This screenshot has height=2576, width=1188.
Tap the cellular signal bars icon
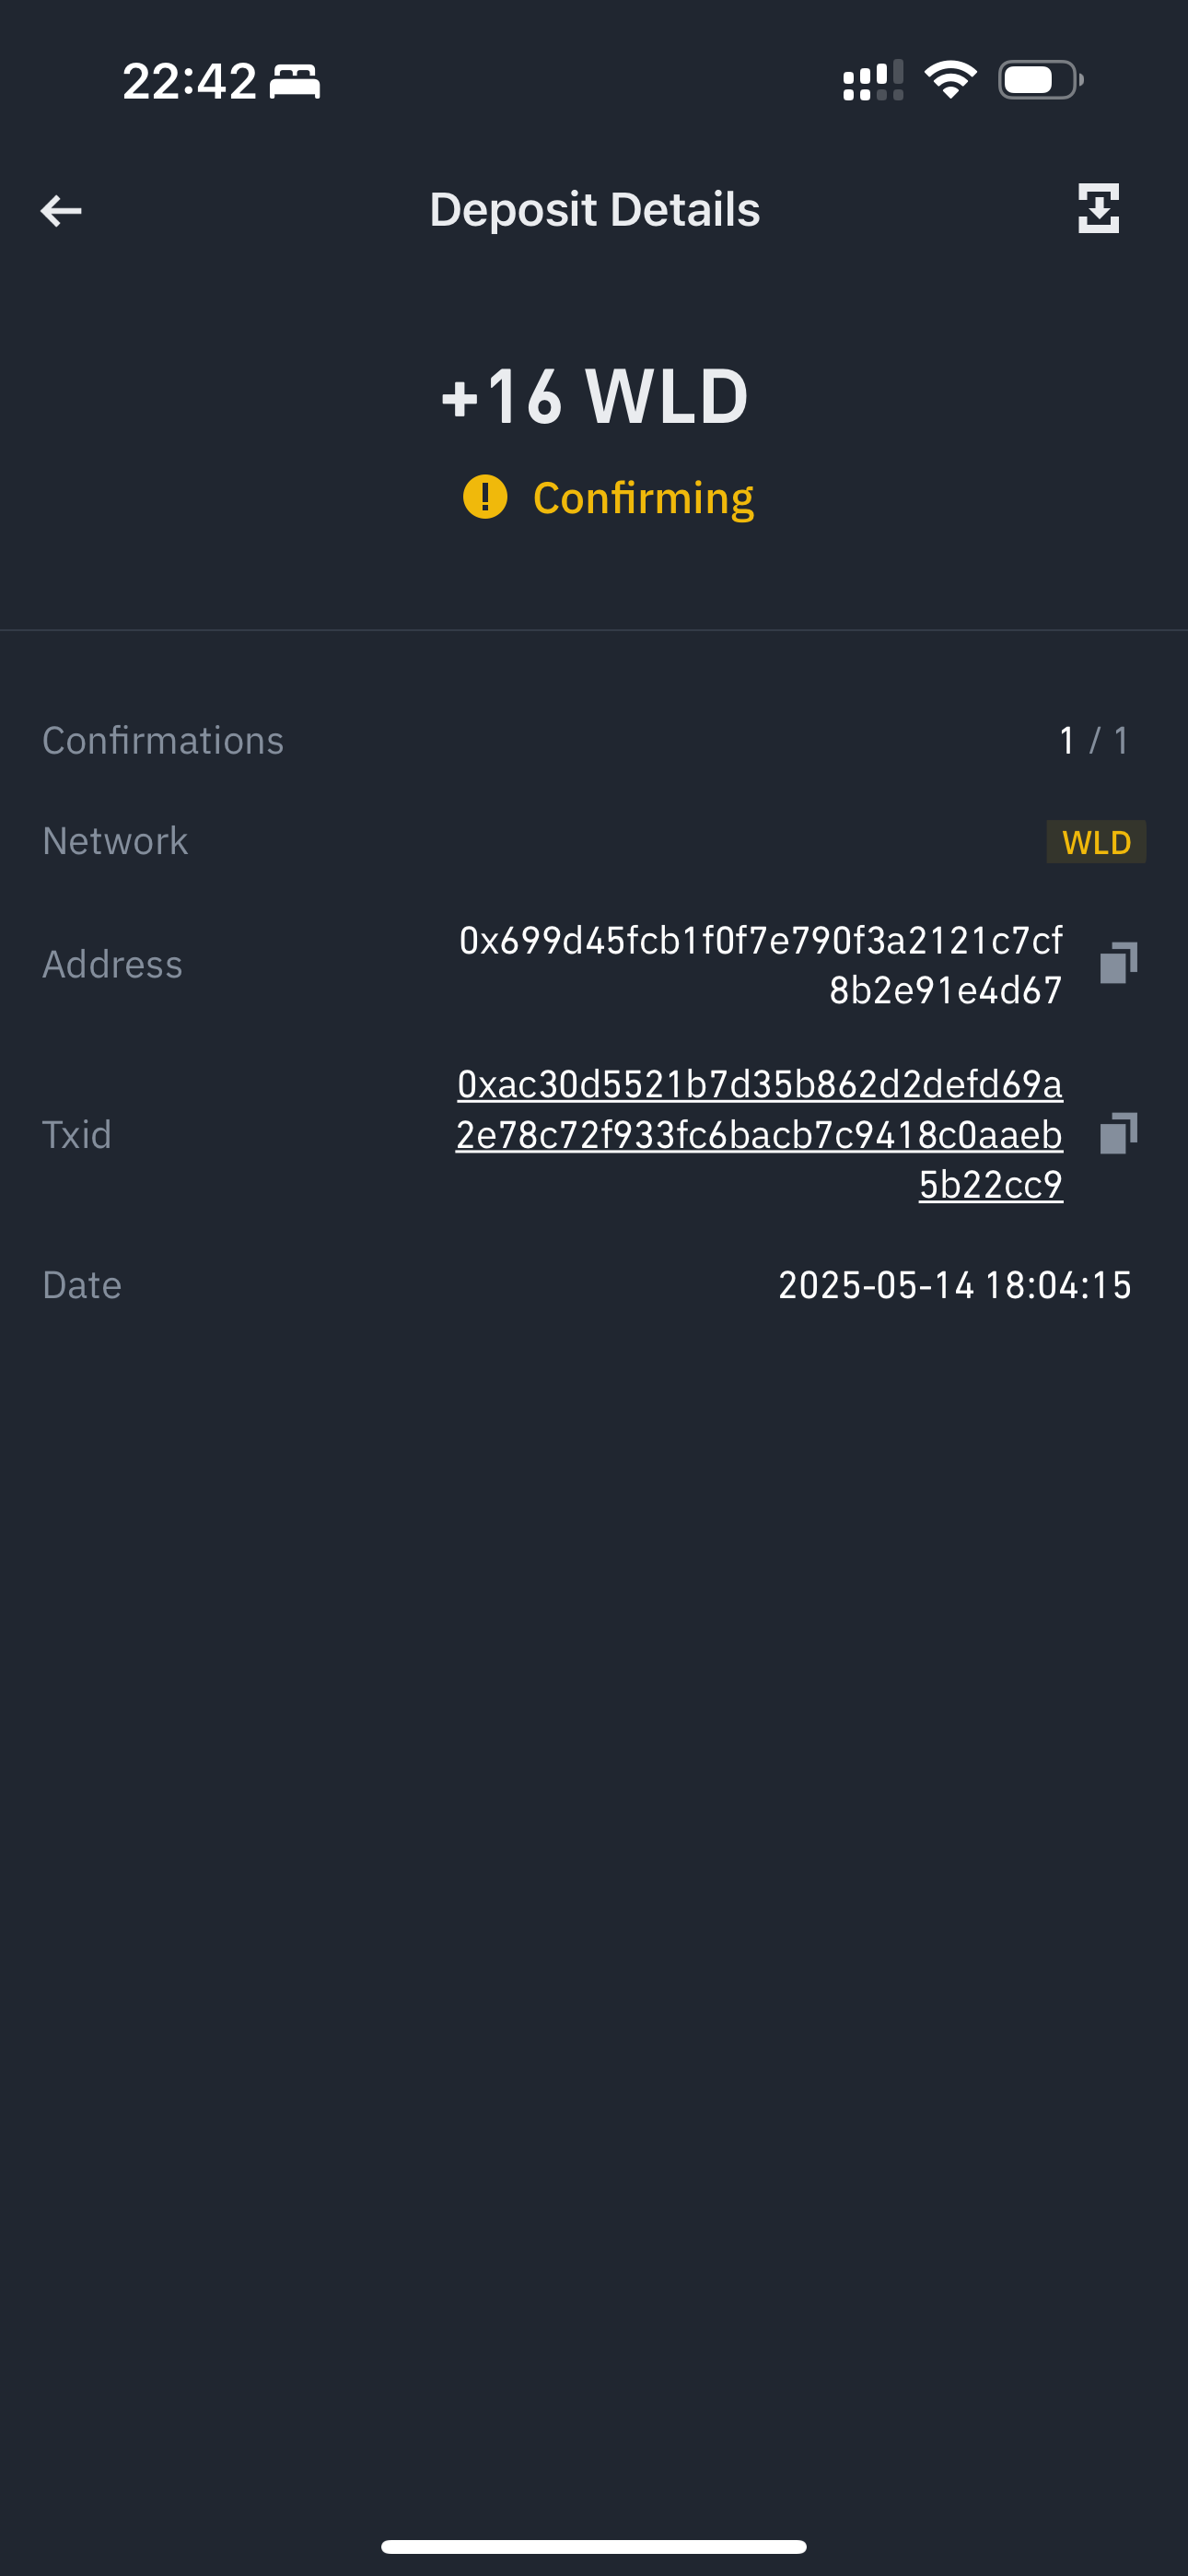click(x=873, y=80)
